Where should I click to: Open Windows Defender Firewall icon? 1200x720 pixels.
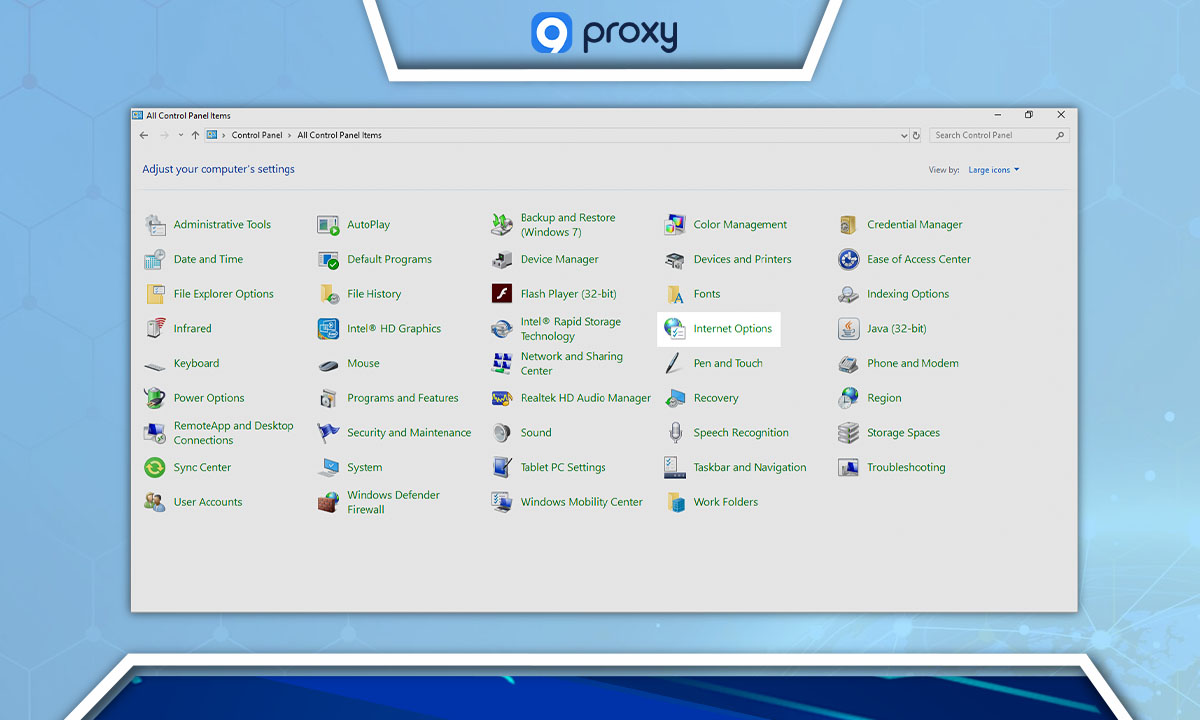pos(328,502)
